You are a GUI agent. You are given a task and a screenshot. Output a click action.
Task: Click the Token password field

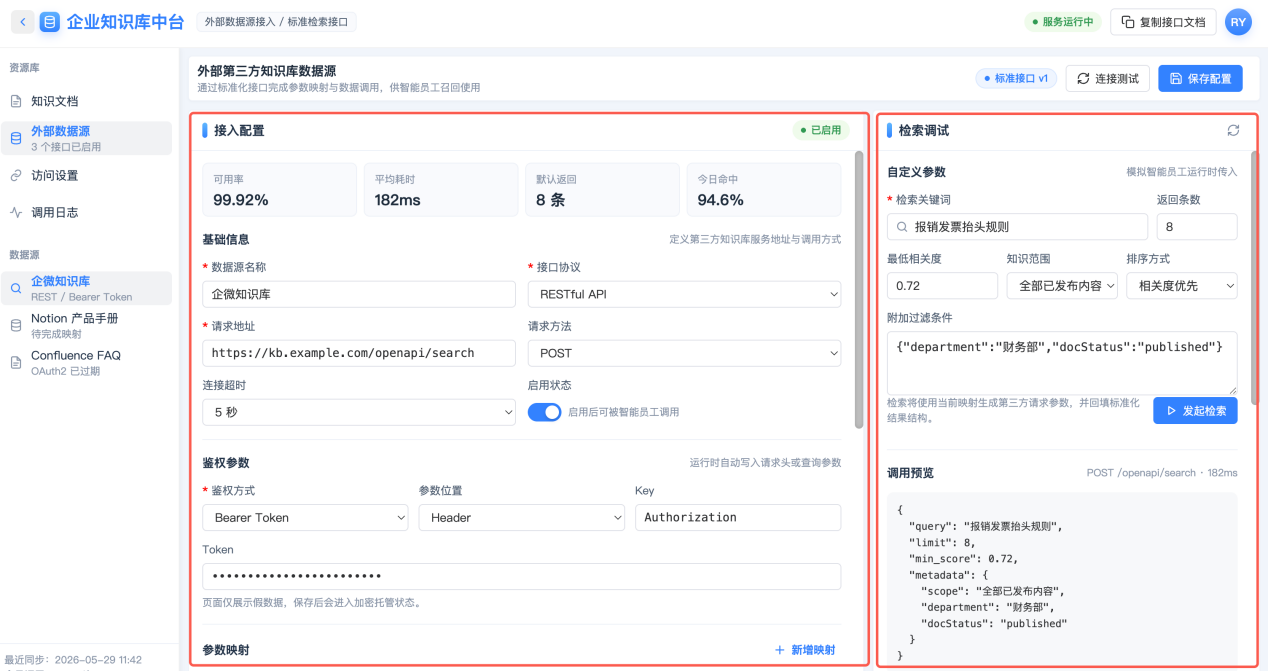[521, 576]
